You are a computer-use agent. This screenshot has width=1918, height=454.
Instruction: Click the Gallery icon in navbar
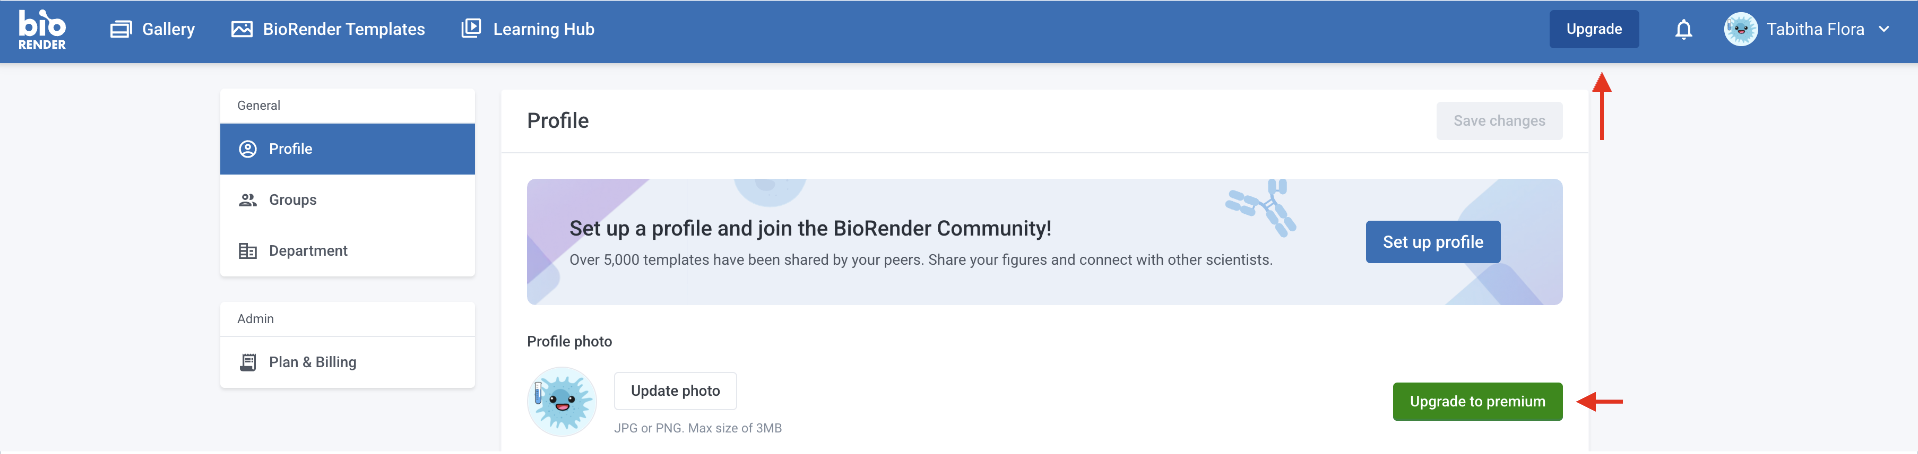[121, 29]
